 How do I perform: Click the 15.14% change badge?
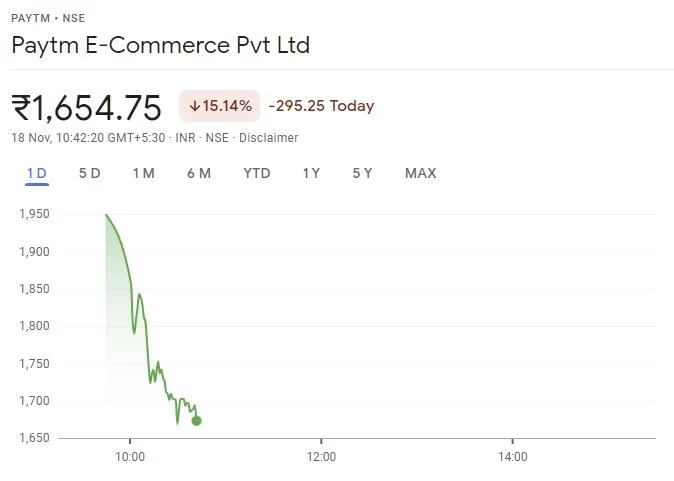click(x=220, y=106)
